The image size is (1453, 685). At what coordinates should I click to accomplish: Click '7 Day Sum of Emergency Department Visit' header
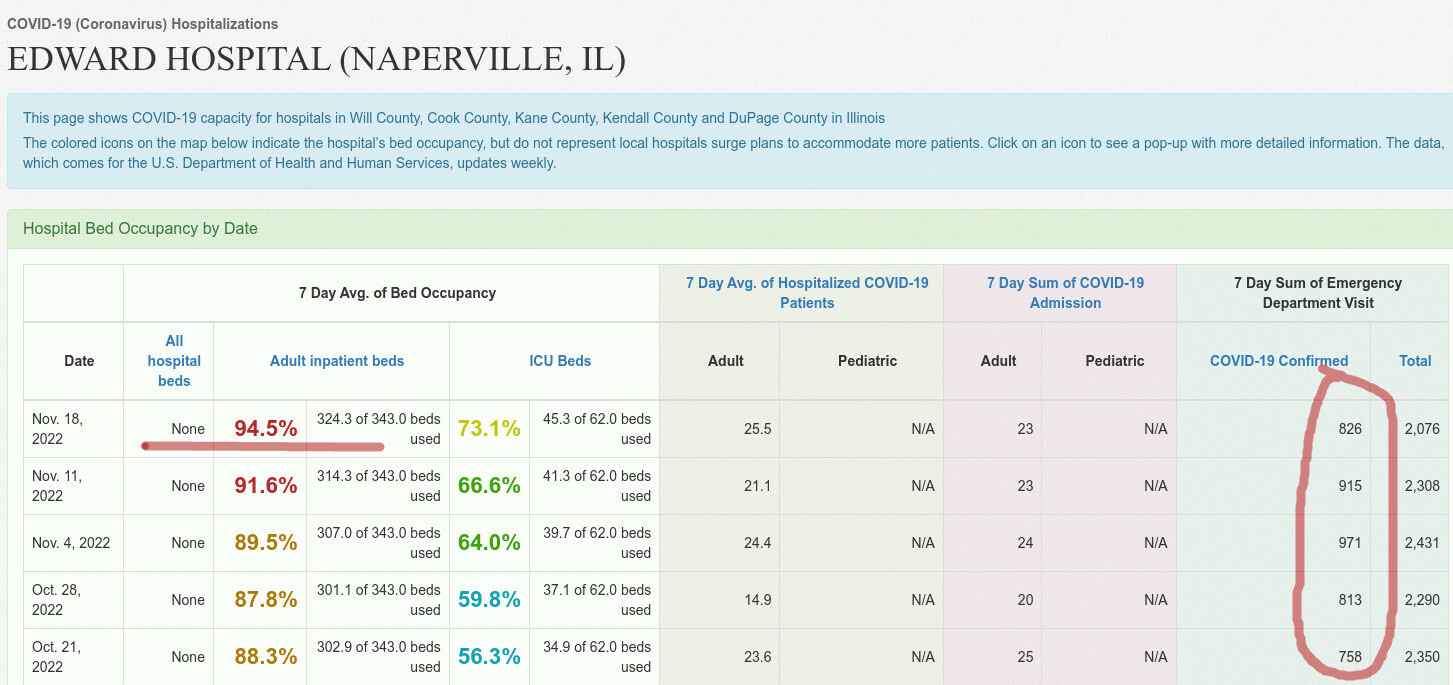tap(1318, 293)
